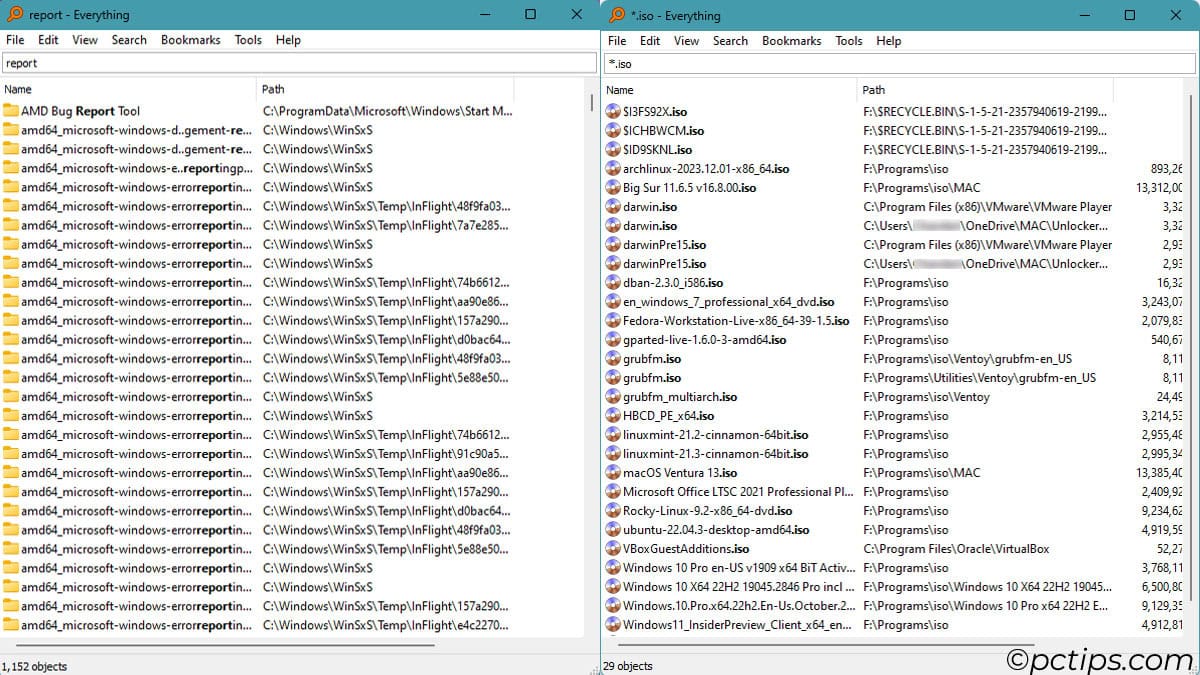Click the folder icon beside an amd64_microsoft-windows entry
1200x675 pixels.
pos(10,130)
